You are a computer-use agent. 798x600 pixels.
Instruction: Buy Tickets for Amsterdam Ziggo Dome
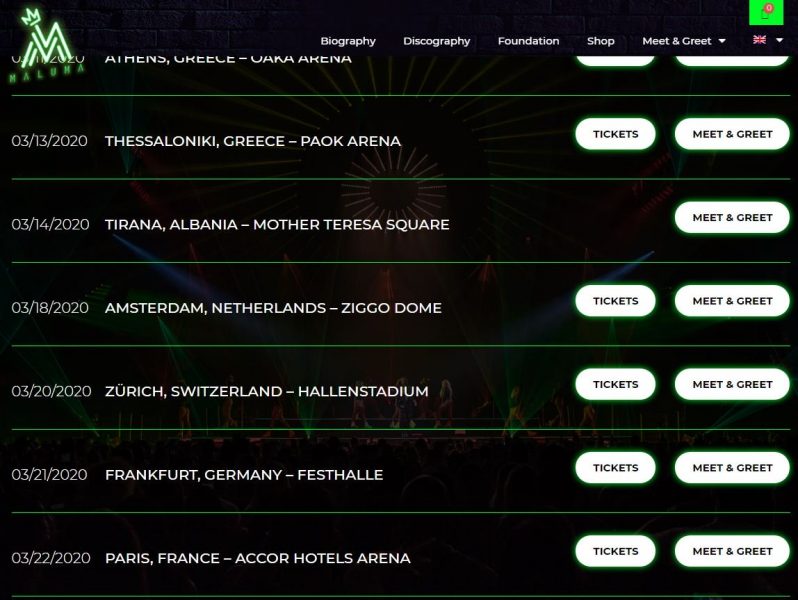(x=615, y=301)
